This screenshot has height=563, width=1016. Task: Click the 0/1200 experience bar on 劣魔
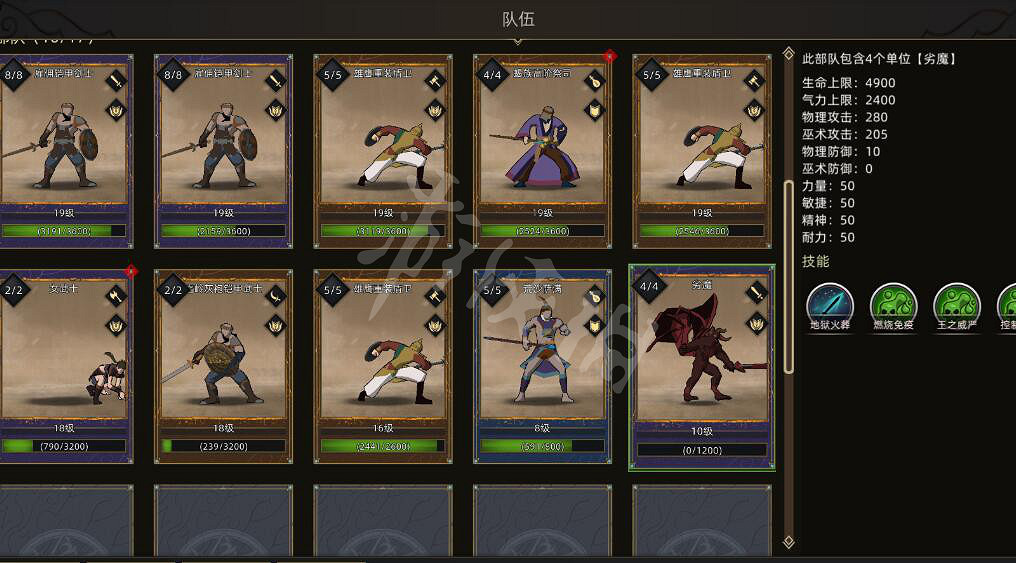[702, 450]
